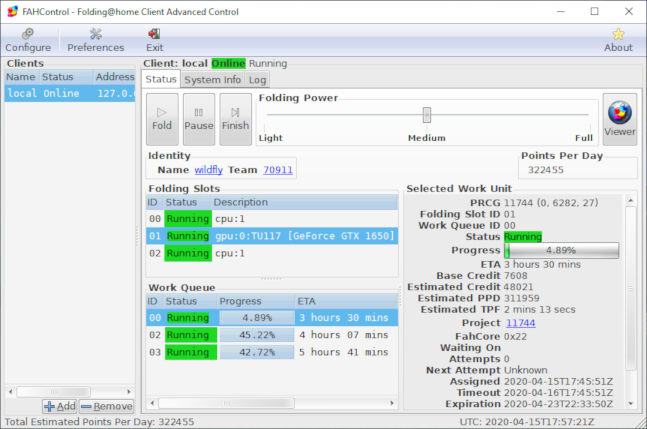Screen dimensions: 647x429
Task: Click the Work Queue scroll-right arrow
Action: (392, 403)
